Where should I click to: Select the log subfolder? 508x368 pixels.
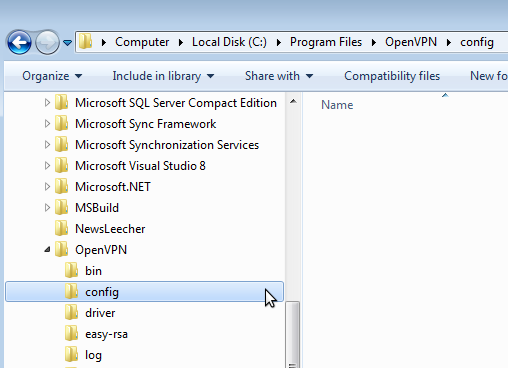tap(93, 355)
